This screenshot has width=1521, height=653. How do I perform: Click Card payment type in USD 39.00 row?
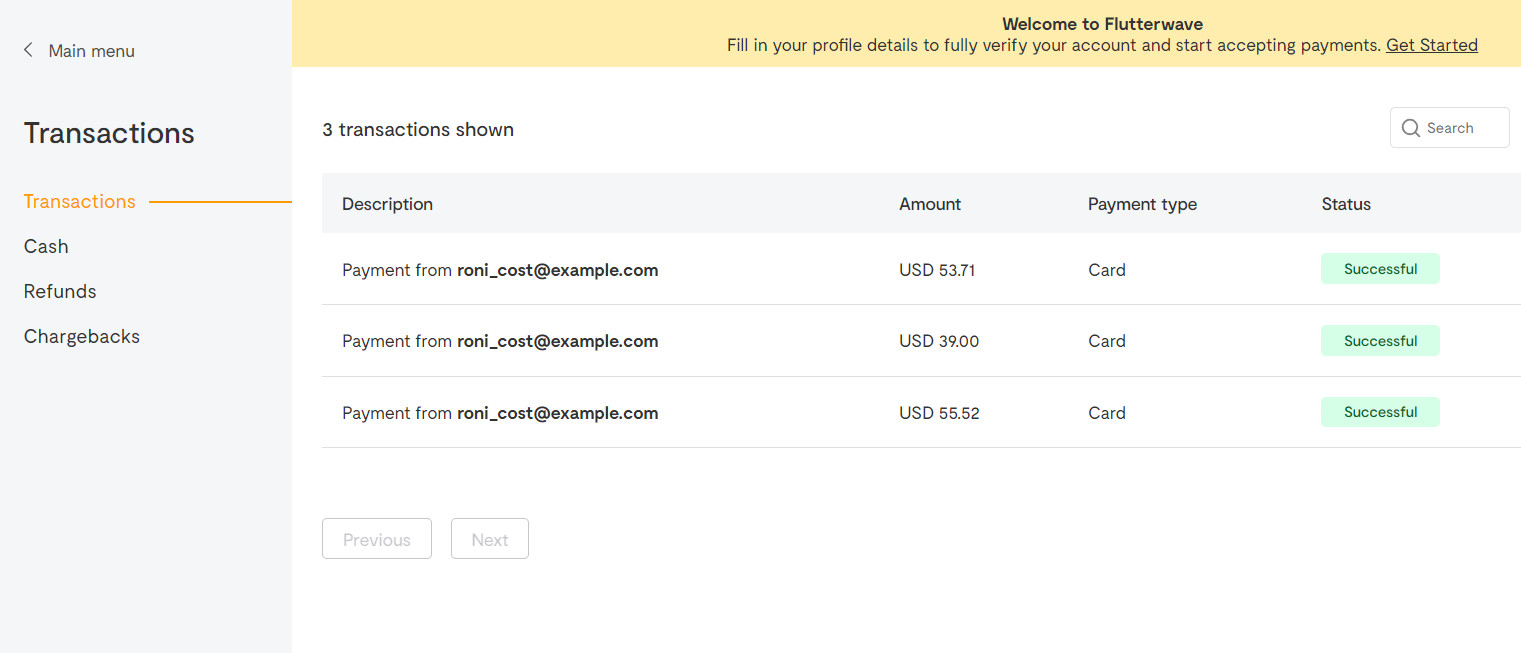pos(1107,341)
